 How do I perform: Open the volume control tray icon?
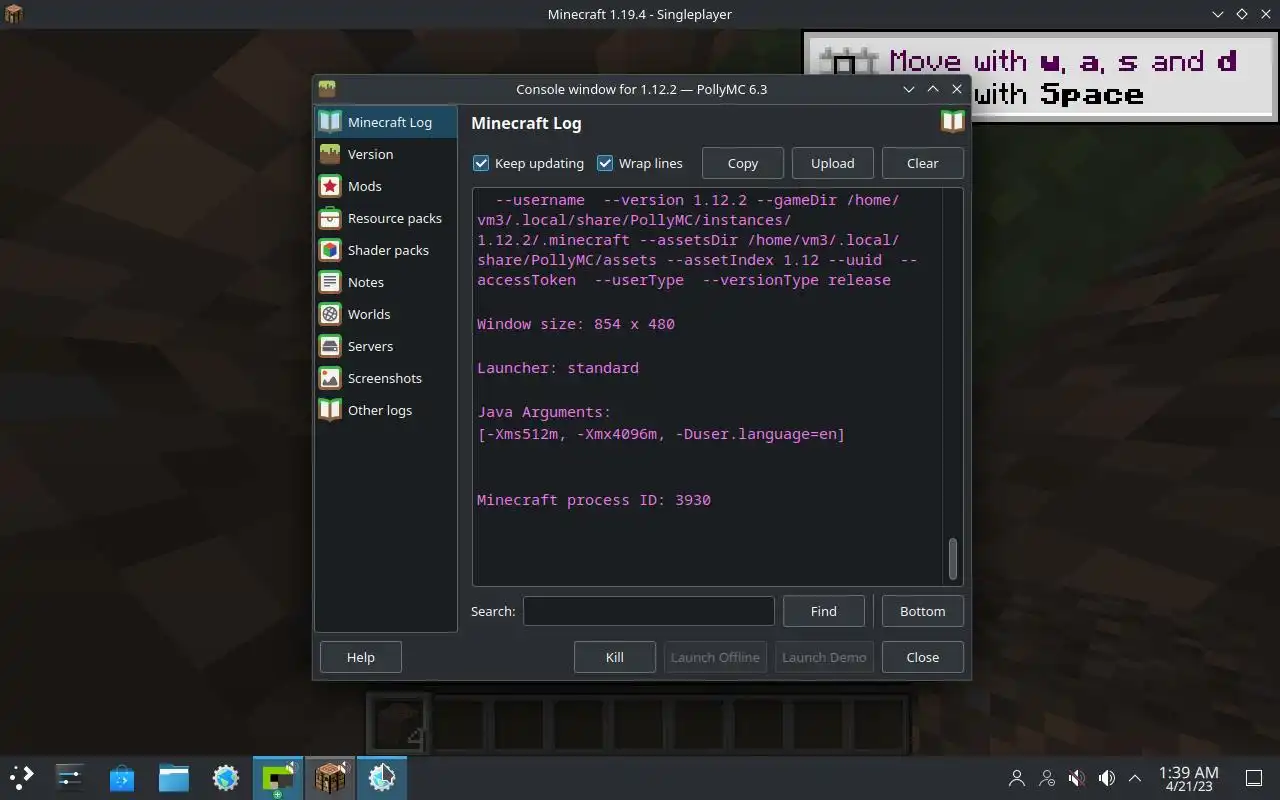(x=1107, y=778)
